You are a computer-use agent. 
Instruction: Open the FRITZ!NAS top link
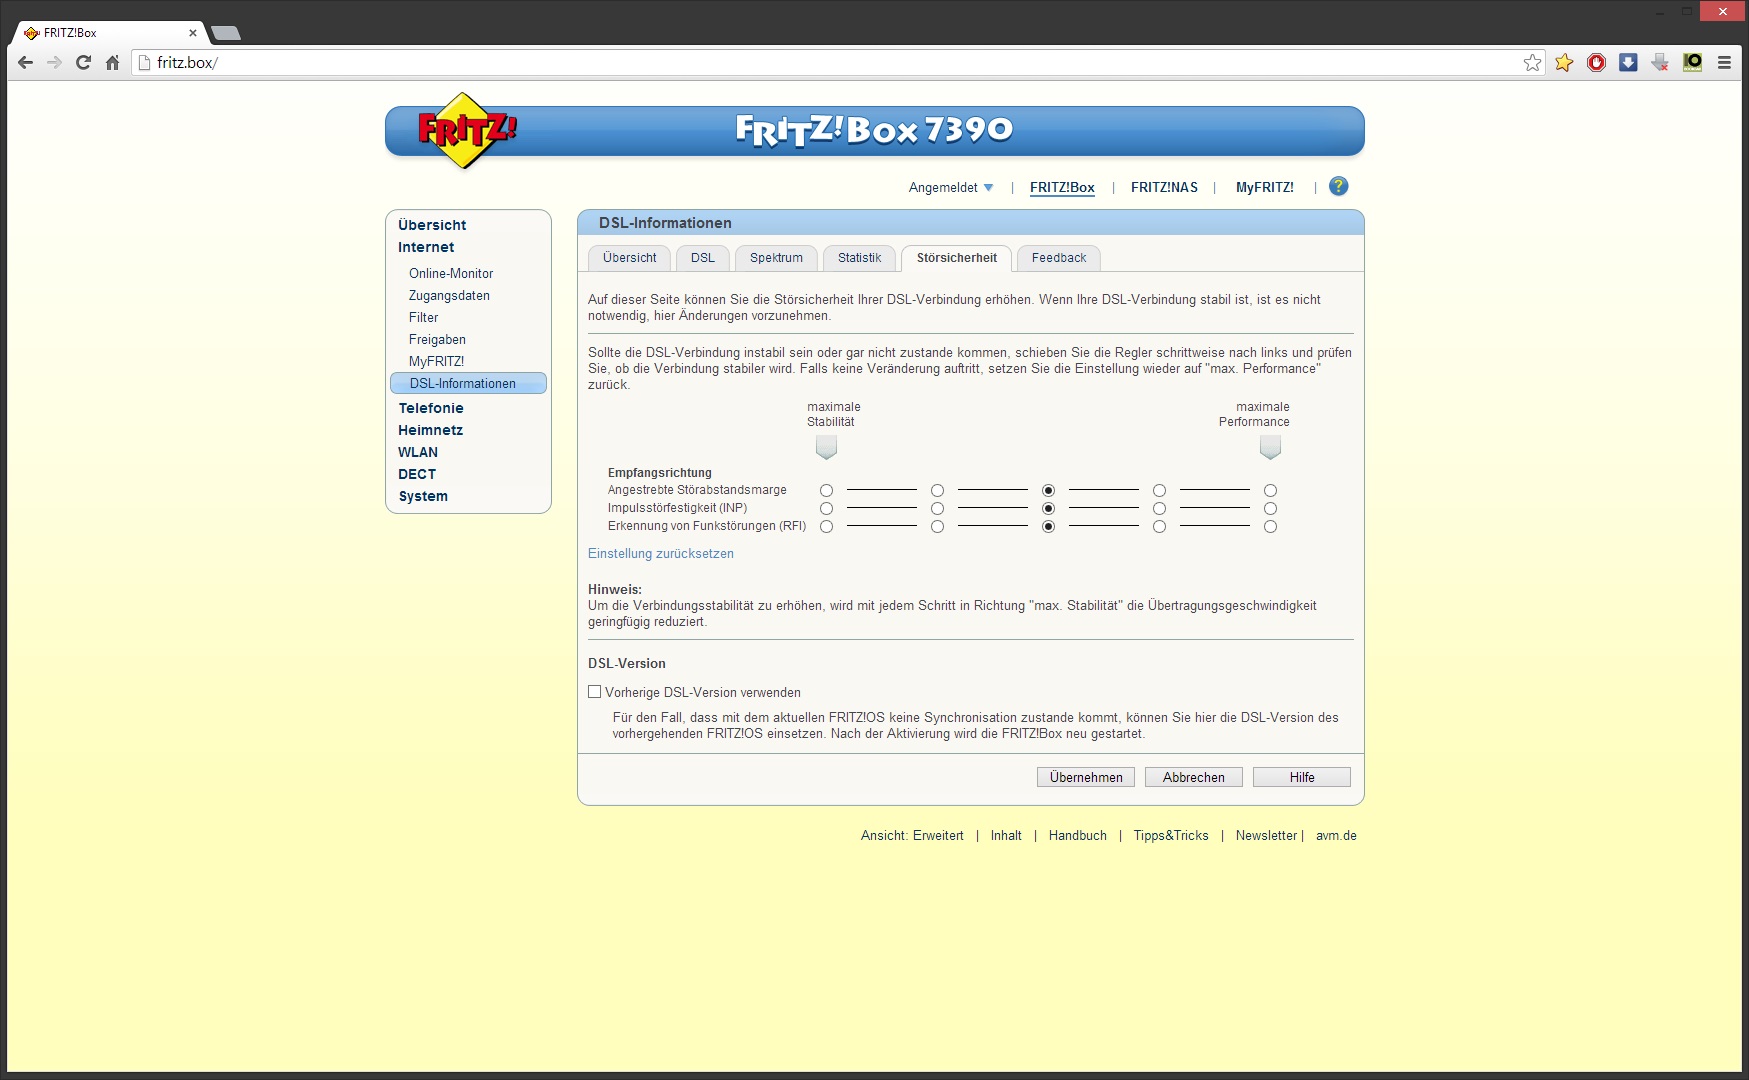point(1164,187)
